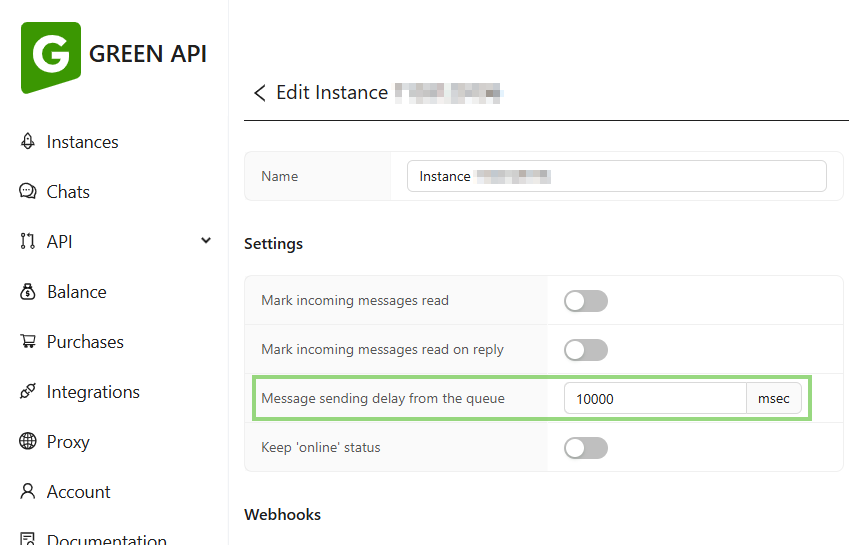This screenshot has width=849, height=545.
Task: Enable Mark incoming messages read toggle
Action: 585,301
